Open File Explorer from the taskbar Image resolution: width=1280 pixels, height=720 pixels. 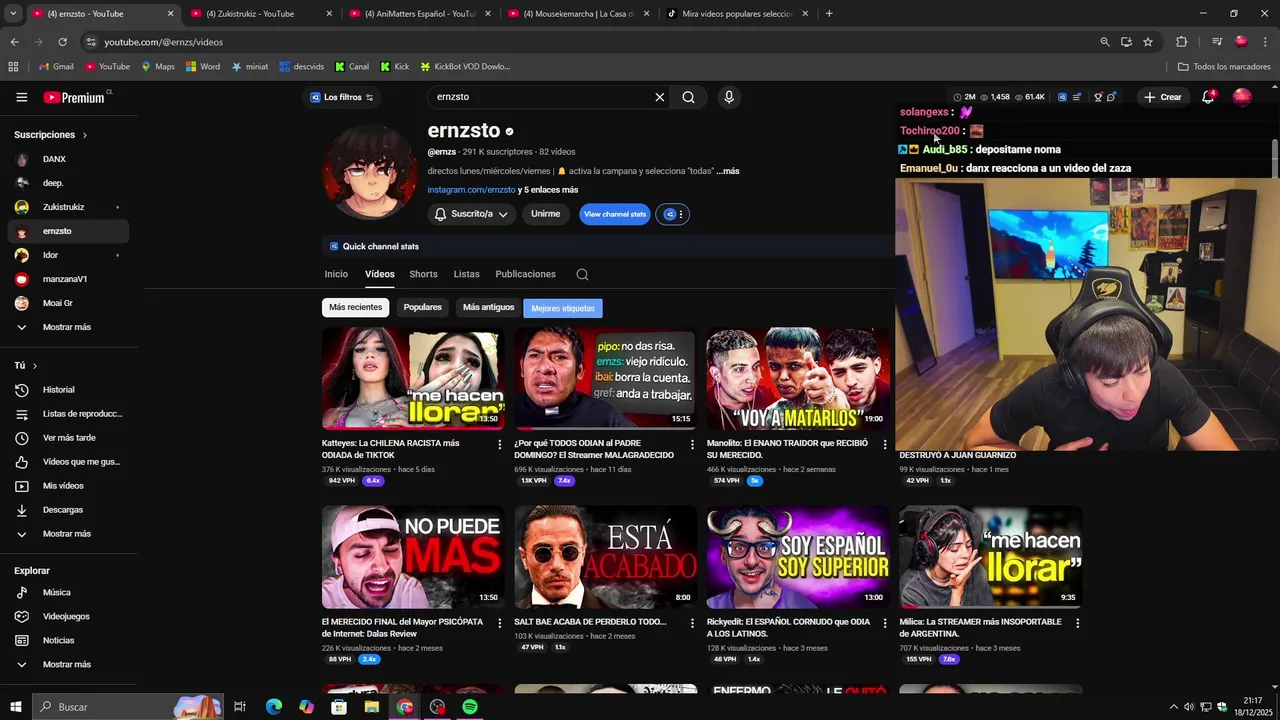372,707
